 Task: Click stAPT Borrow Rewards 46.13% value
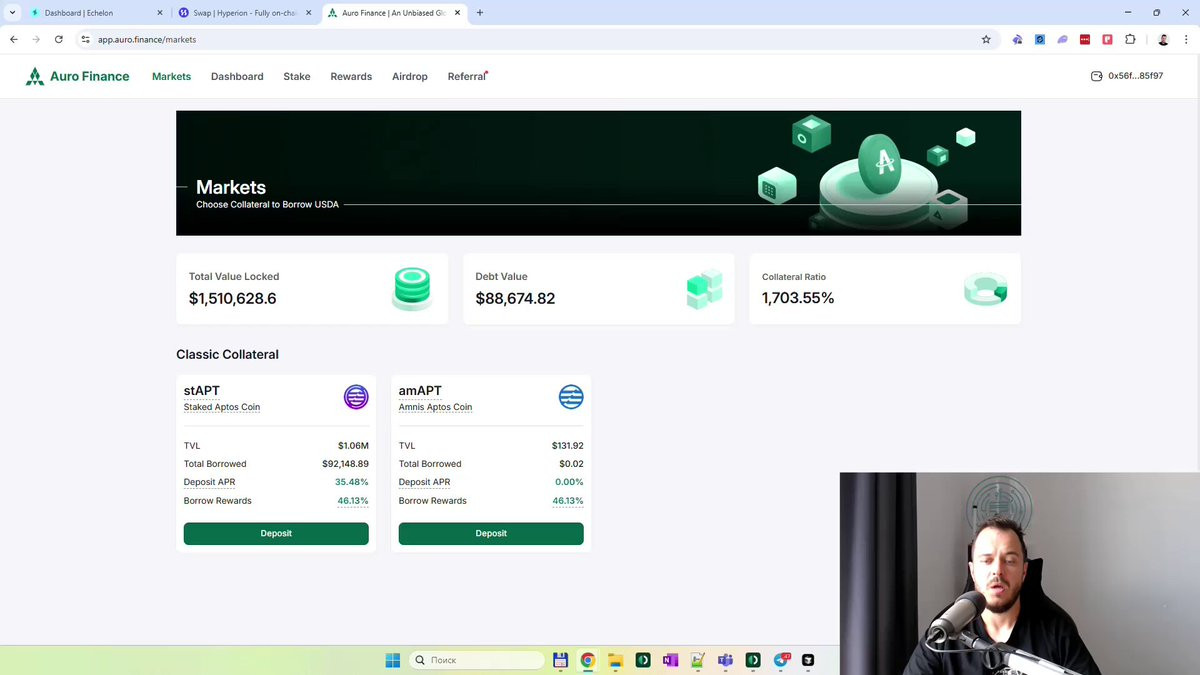(x=353, y=501)
